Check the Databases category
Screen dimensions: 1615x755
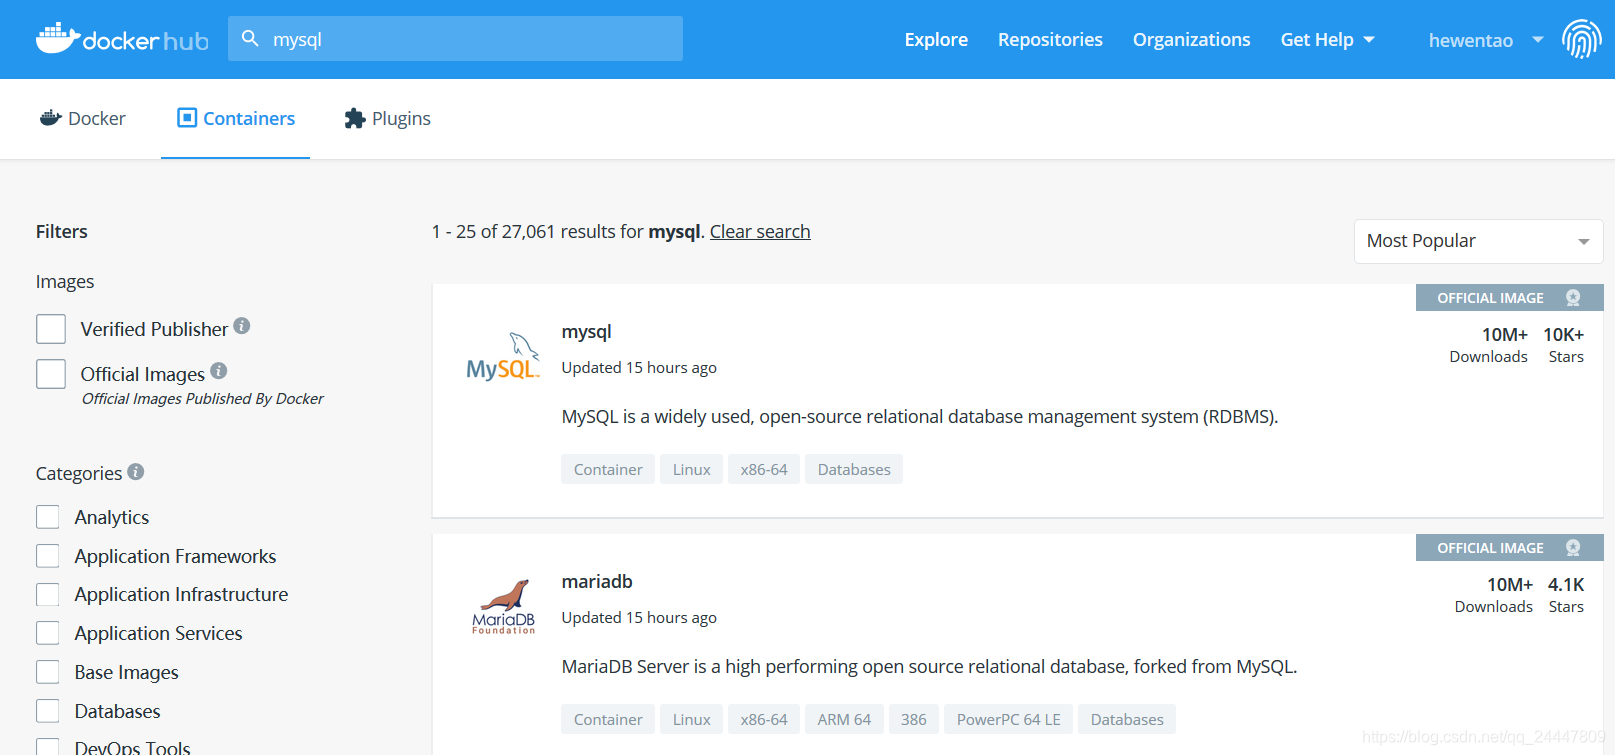point(48,711)
